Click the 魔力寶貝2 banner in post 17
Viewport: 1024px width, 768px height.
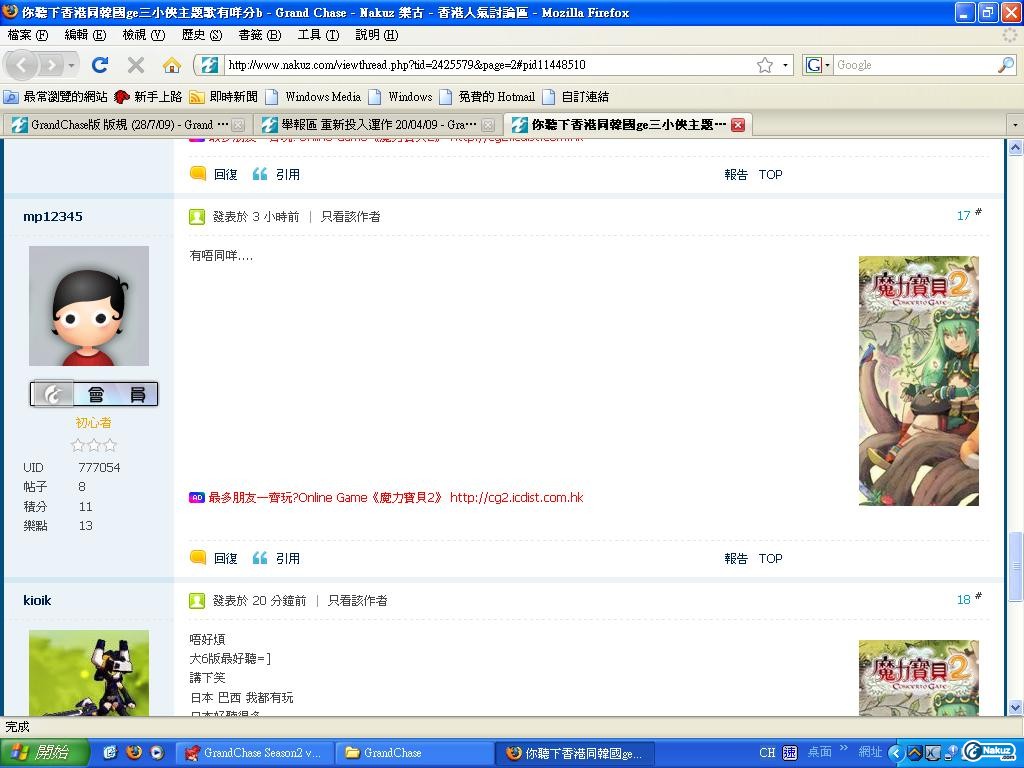pos(919,381)
